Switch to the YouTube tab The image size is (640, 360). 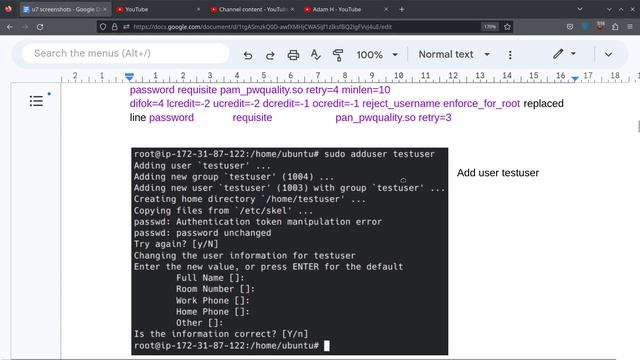159,9
